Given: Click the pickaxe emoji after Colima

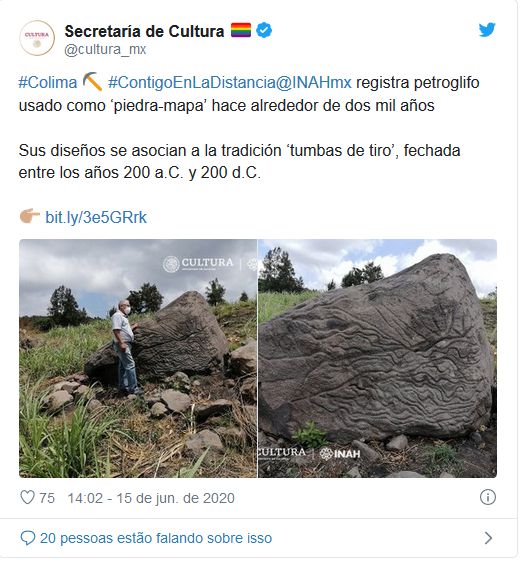Looking at the screenshot, I should 92,82.
